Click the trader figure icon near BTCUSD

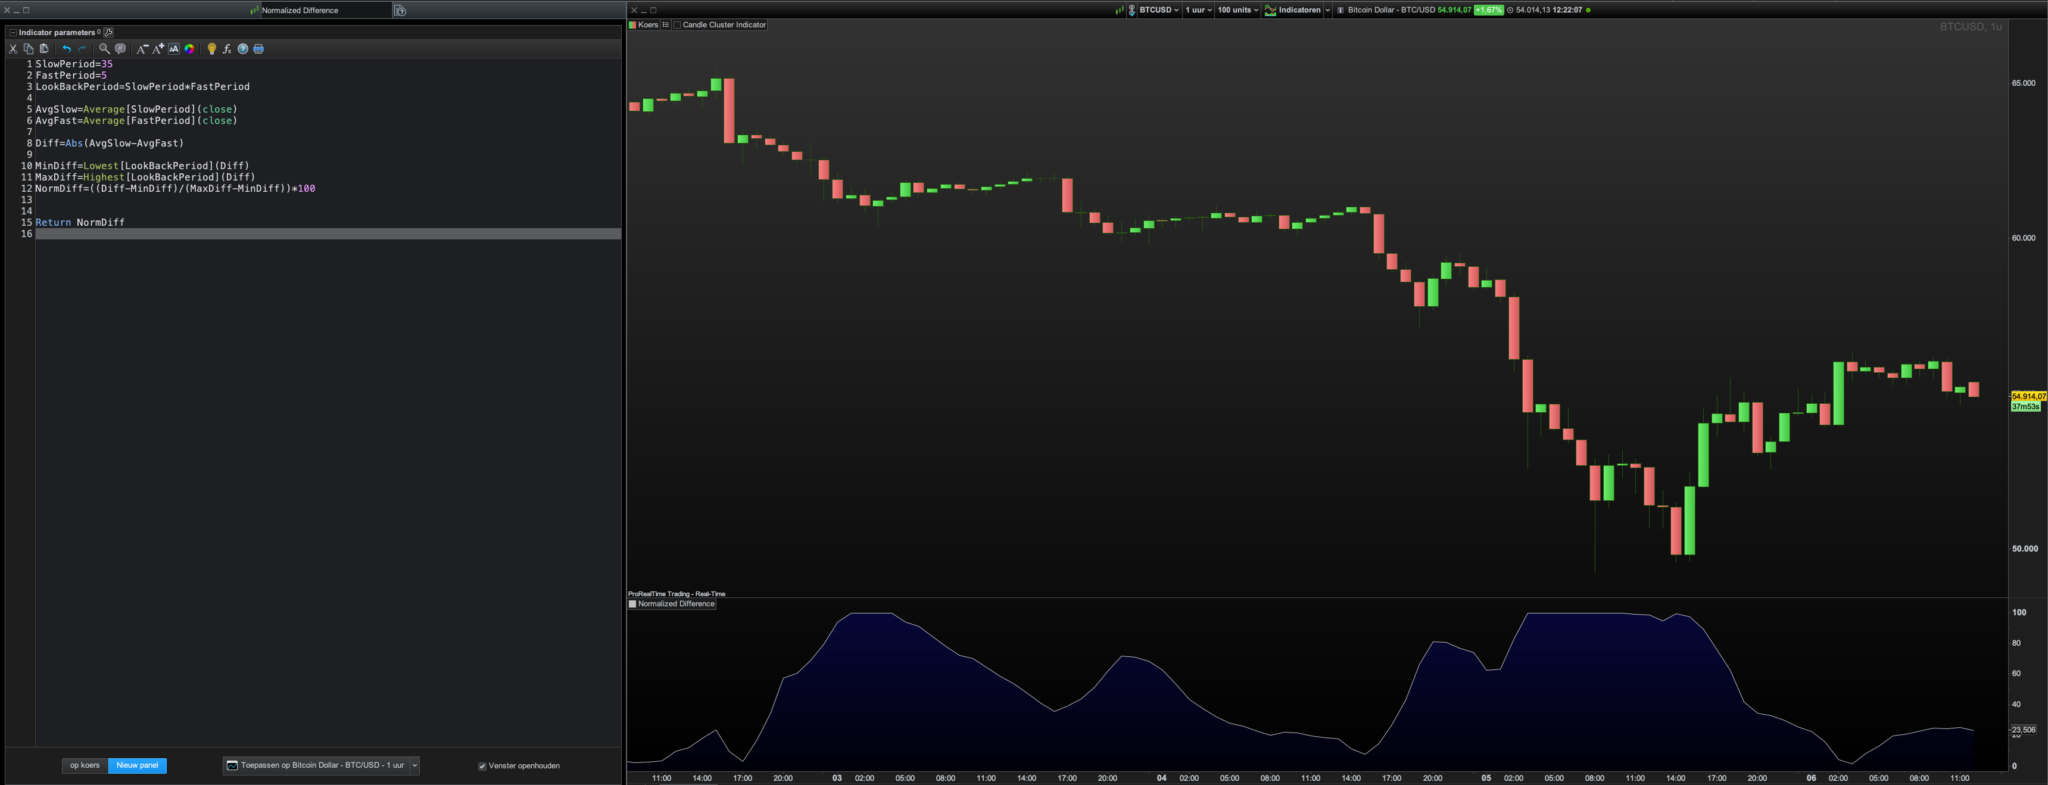[1132, 10]
